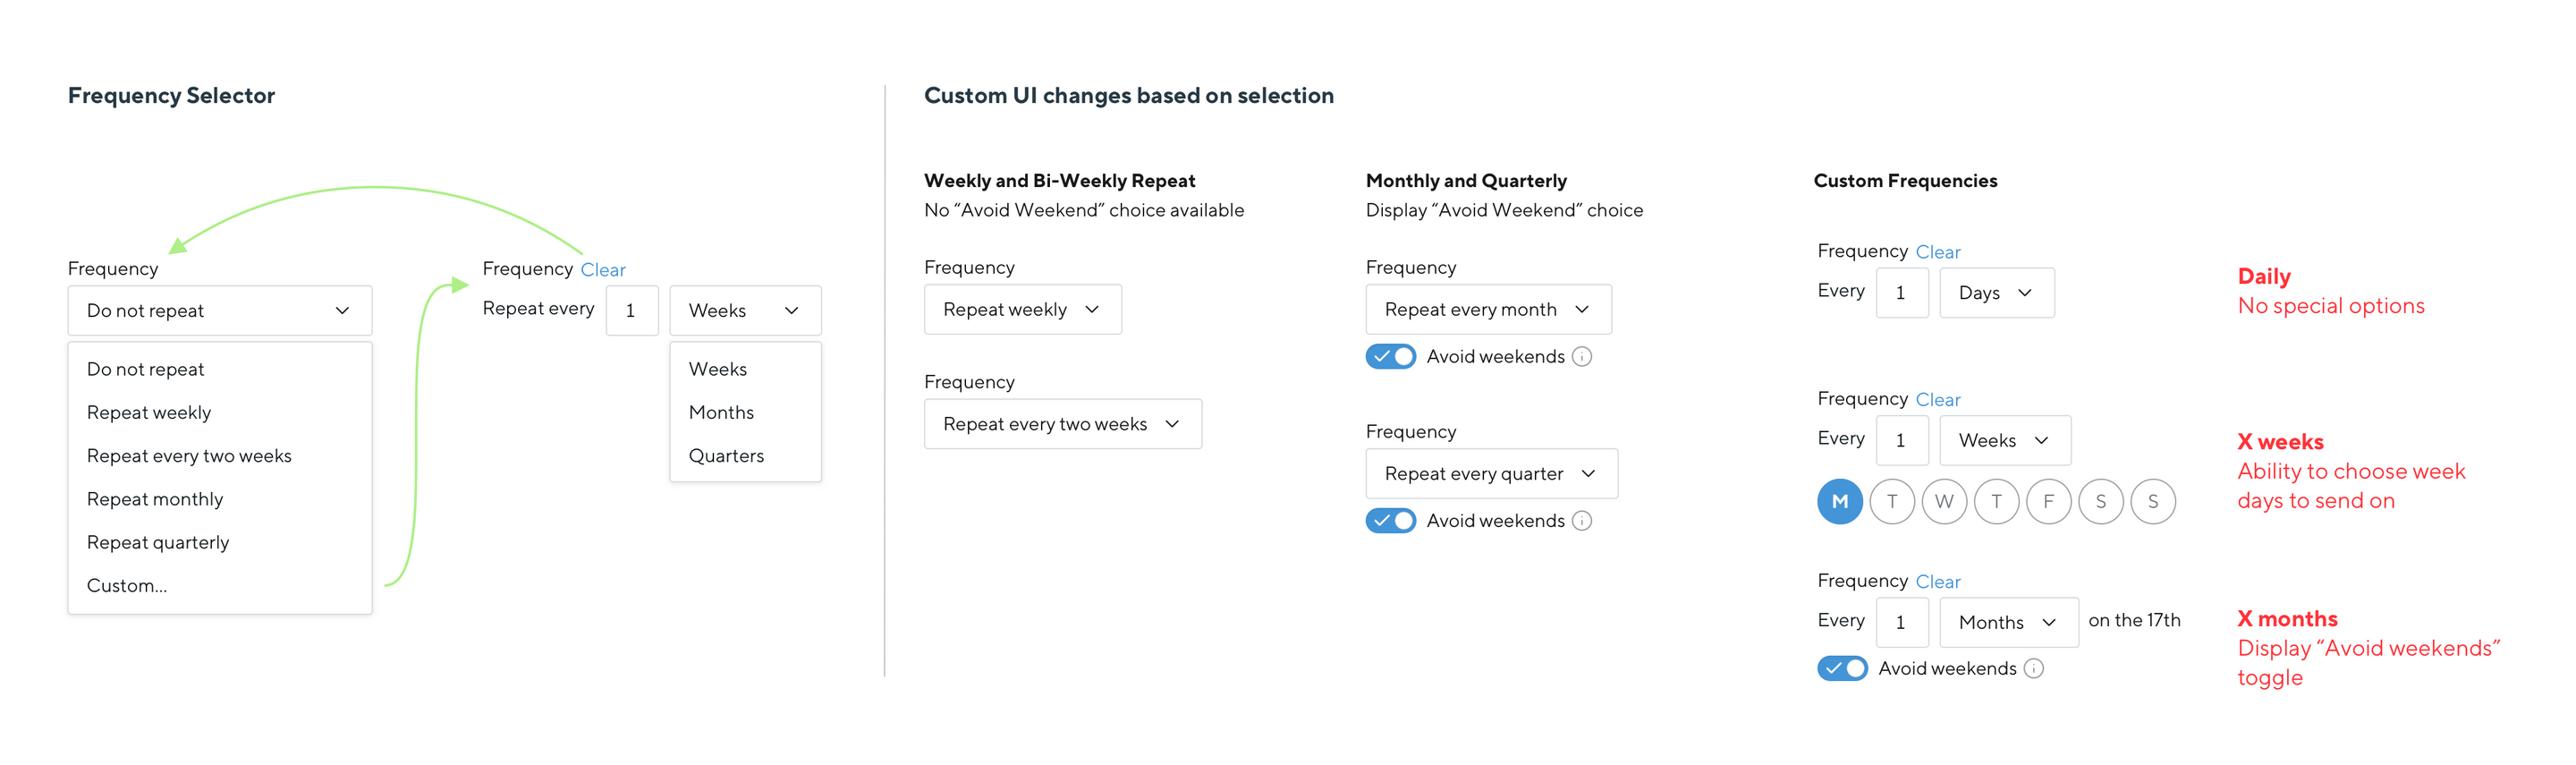Open the Months dropdown in X months frequency
2576x765 pixels.
[2008, 622]
